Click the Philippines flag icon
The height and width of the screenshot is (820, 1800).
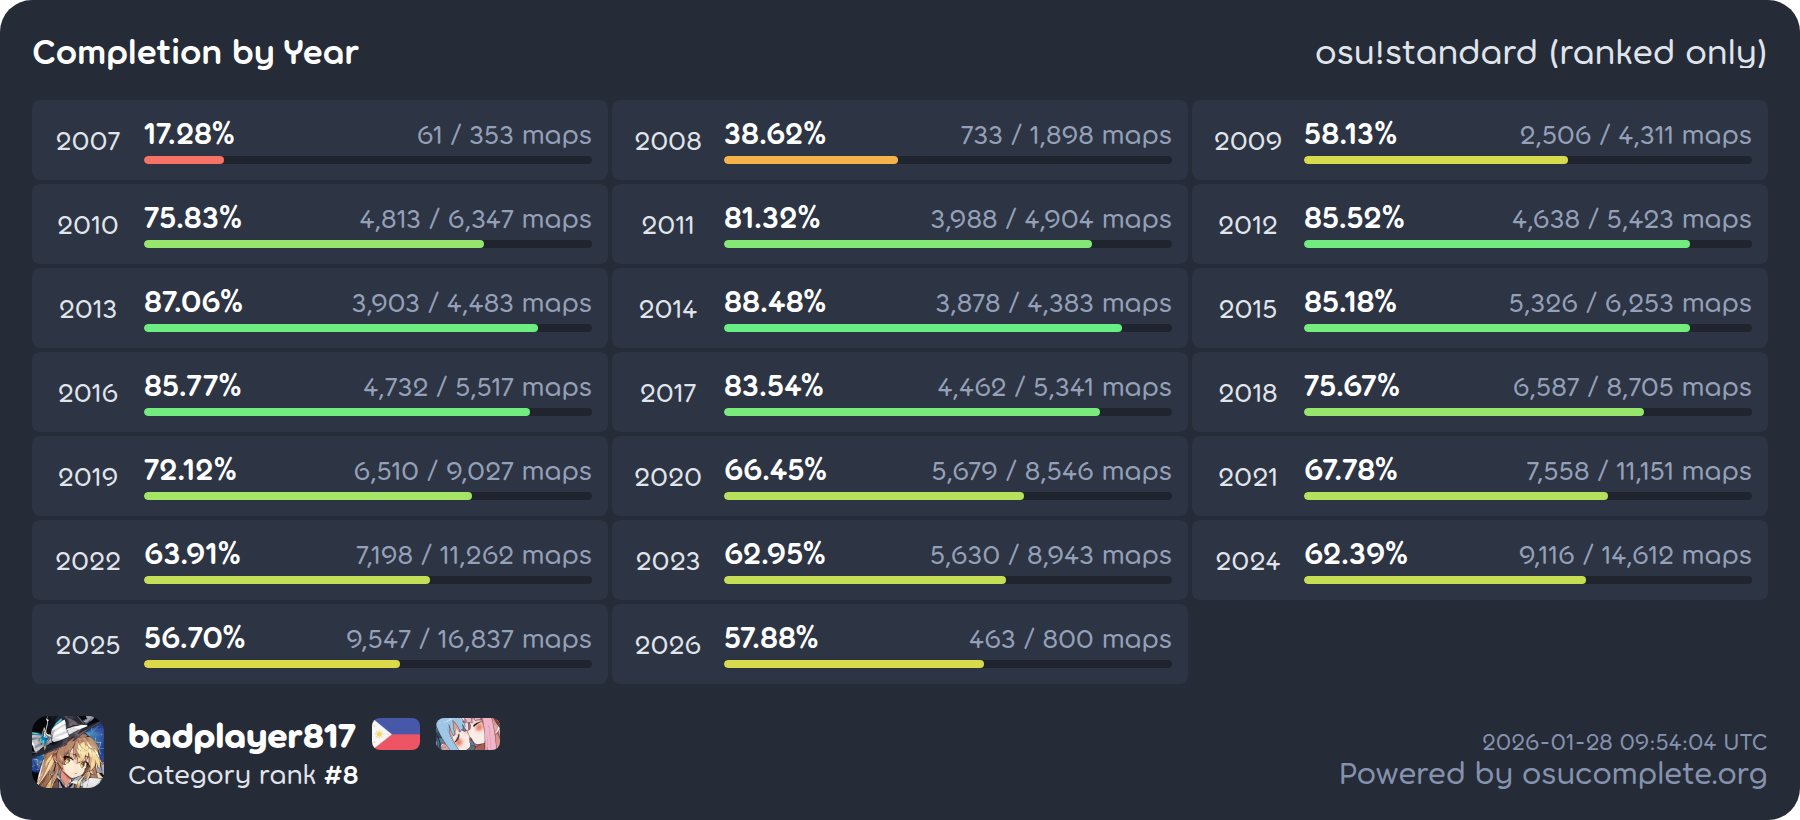[396, 735]
